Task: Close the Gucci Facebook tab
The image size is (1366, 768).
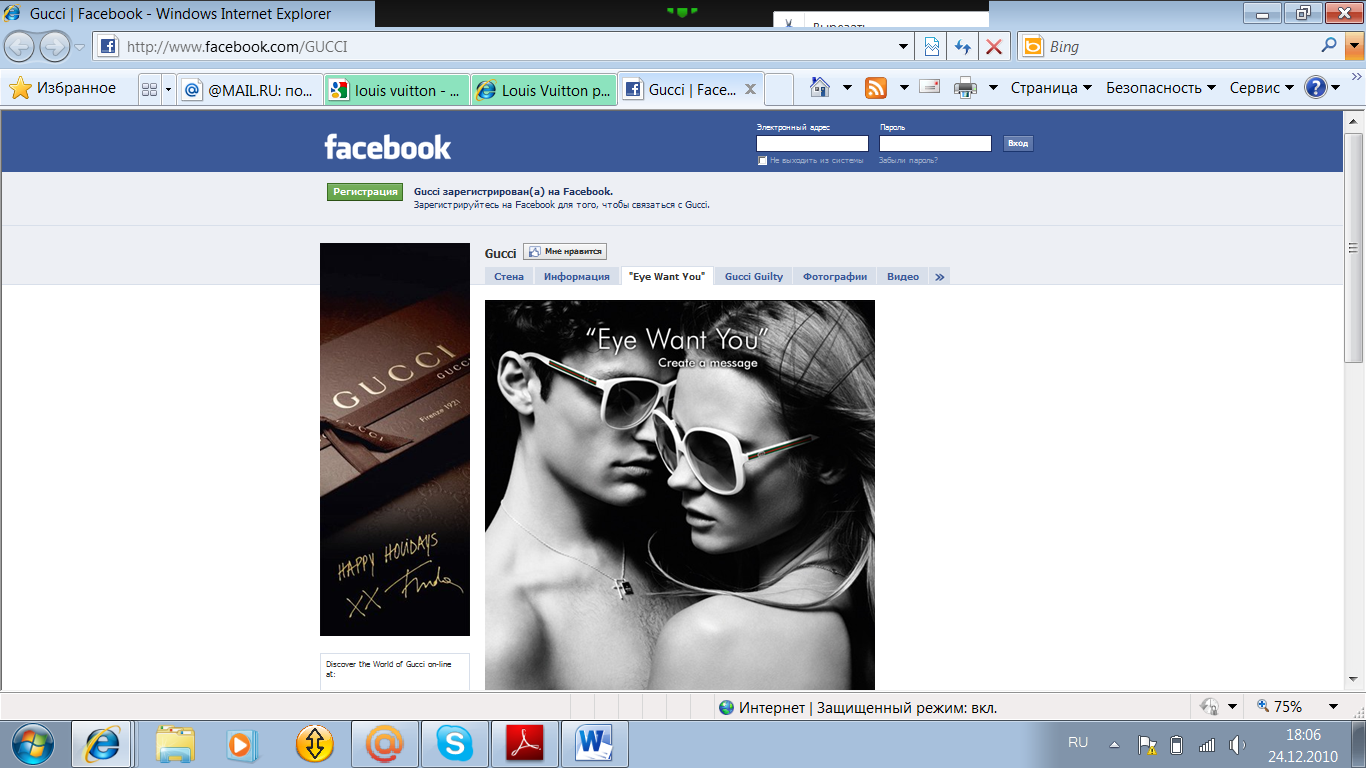Action: coord(750,89)
